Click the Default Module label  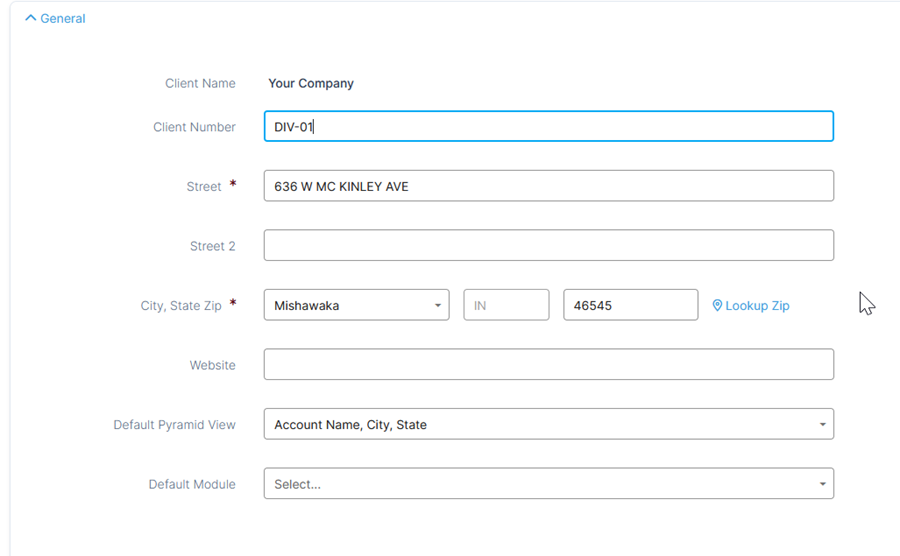coord(192,484)
